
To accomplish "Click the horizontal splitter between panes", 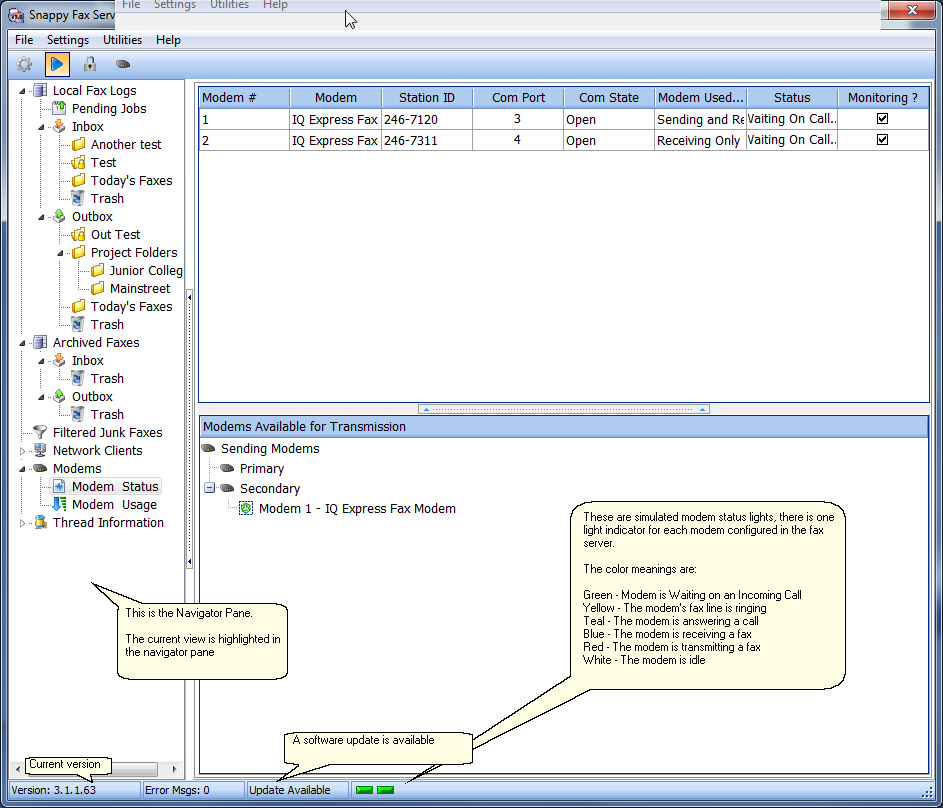I will click(564, 409).
